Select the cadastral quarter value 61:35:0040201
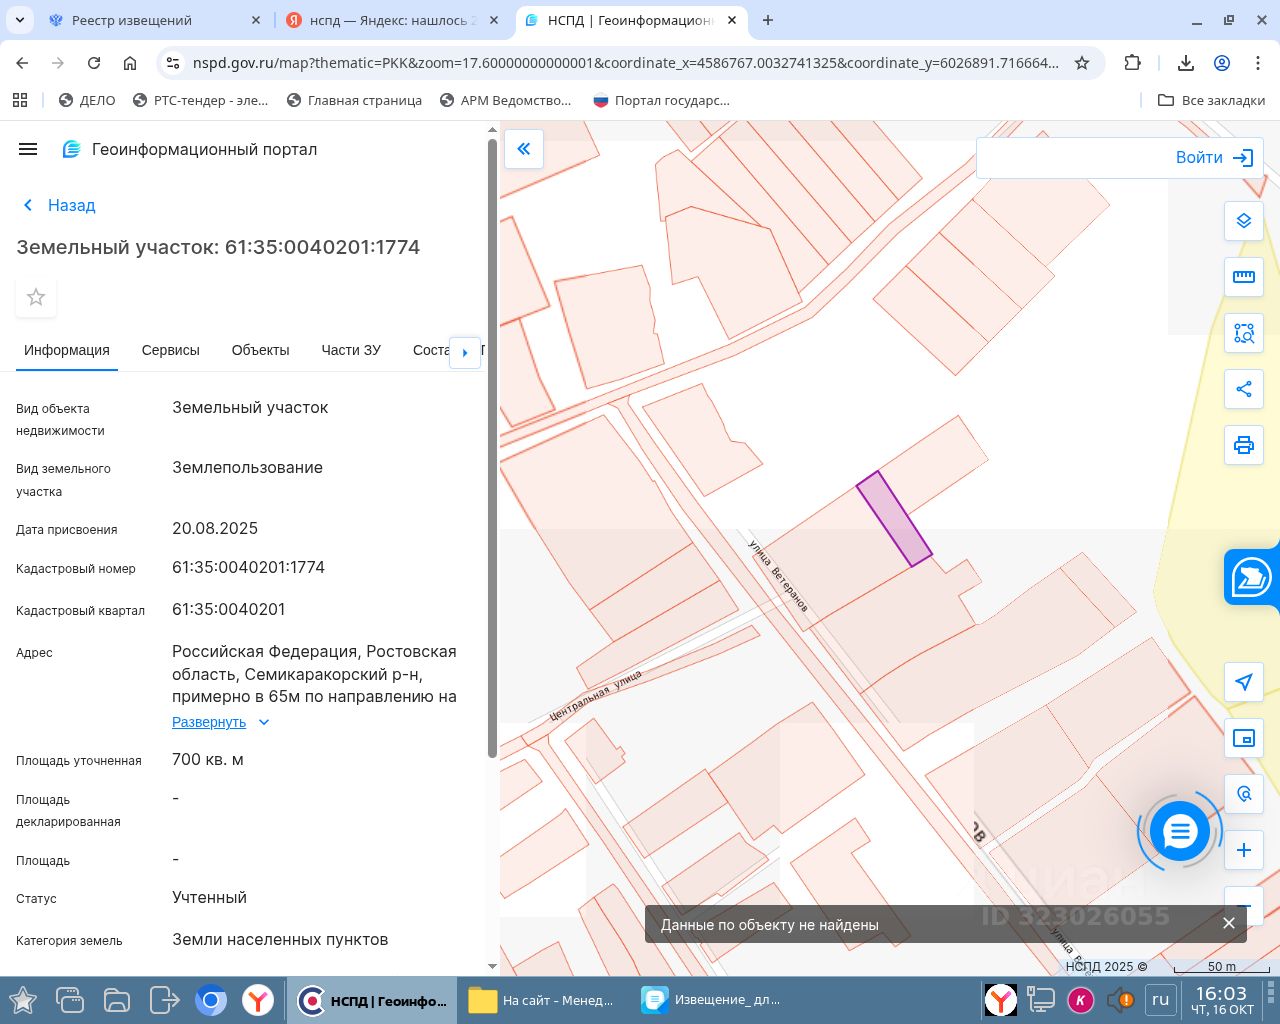 (229, 609)
